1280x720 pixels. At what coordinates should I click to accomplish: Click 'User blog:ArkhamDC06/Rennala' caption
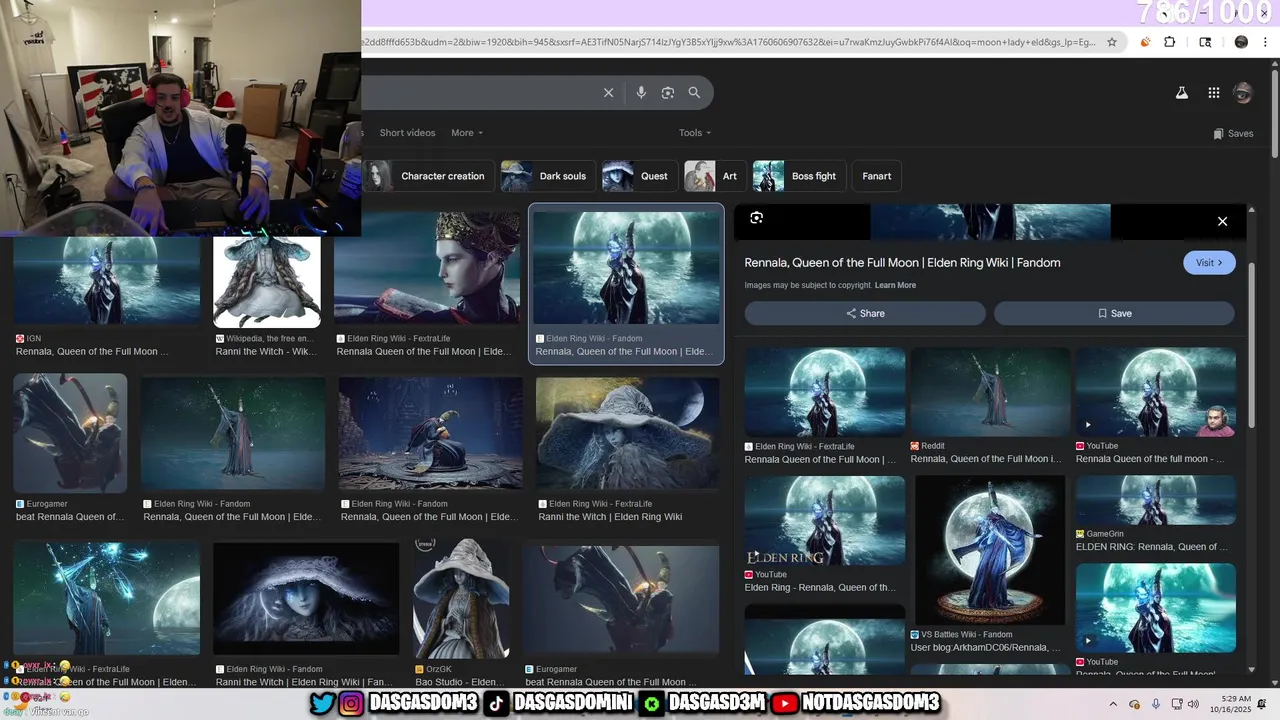(986, 648)
